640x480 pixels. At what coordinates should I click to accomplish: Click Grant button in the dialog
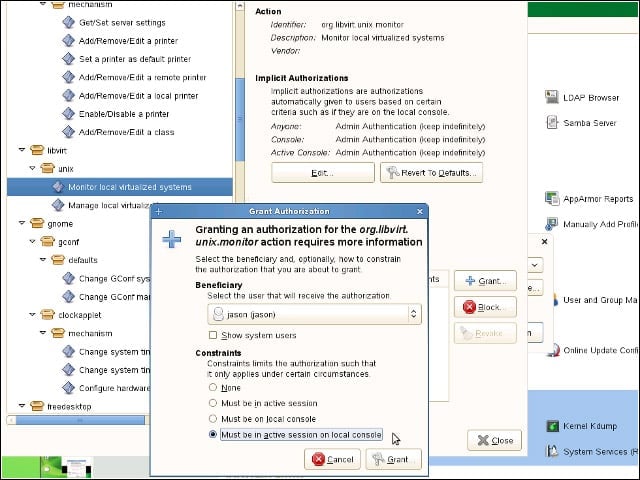(x=393, y=459)
